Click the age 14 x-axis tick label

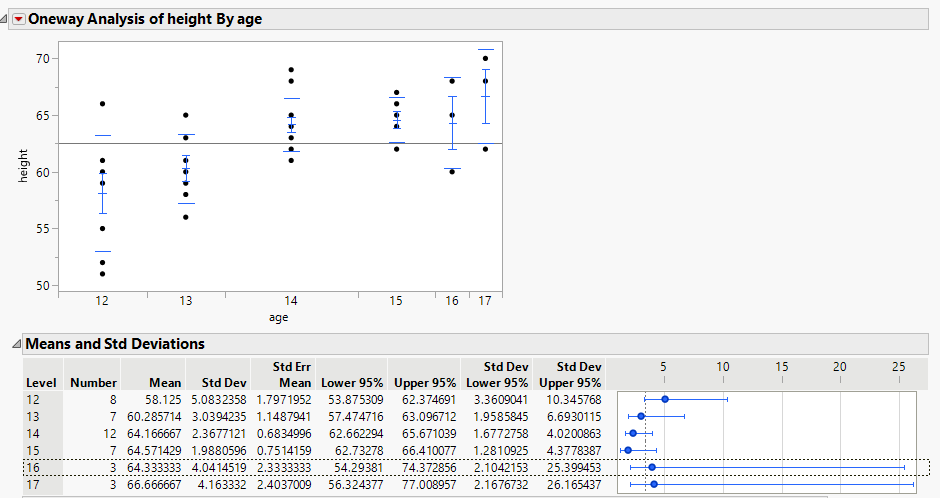[291, 301]
